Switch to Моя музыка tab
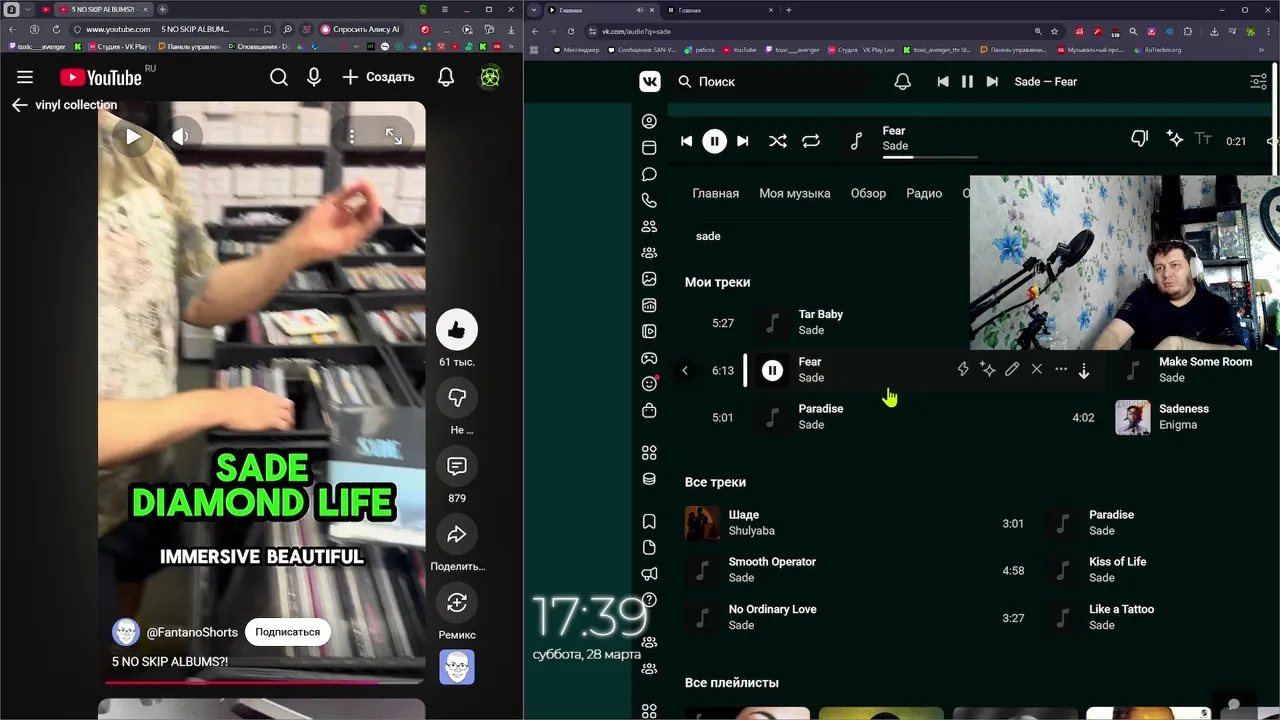 click(795, 193)
